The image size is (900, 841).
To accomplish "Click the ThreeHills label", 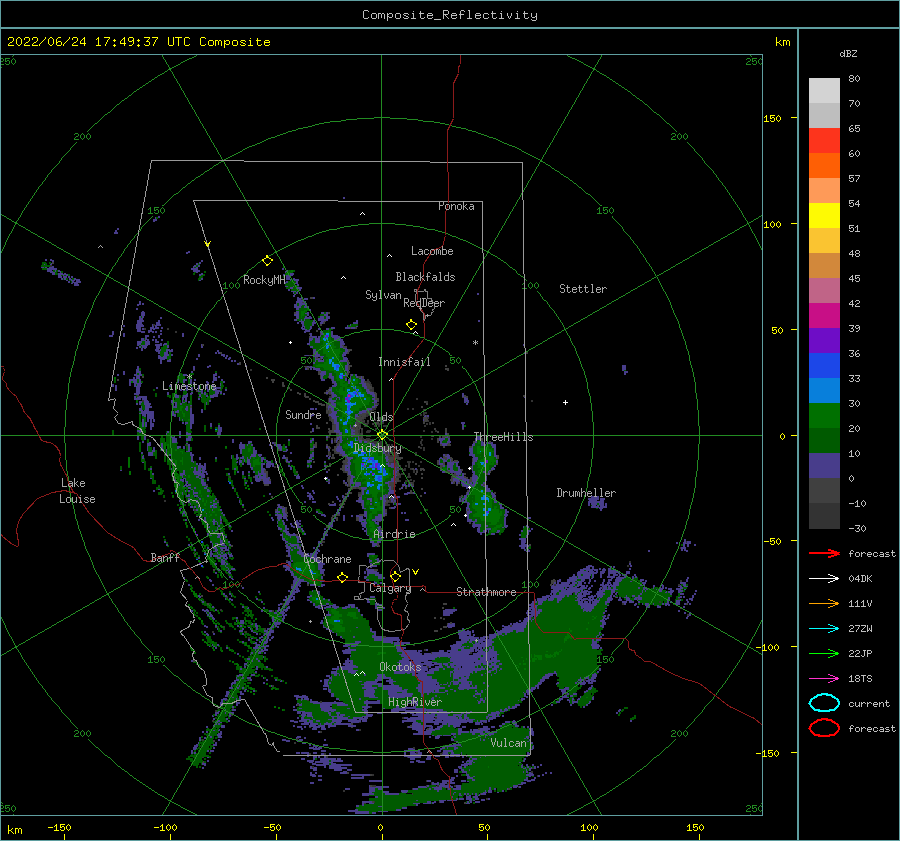I will point(503,437).
